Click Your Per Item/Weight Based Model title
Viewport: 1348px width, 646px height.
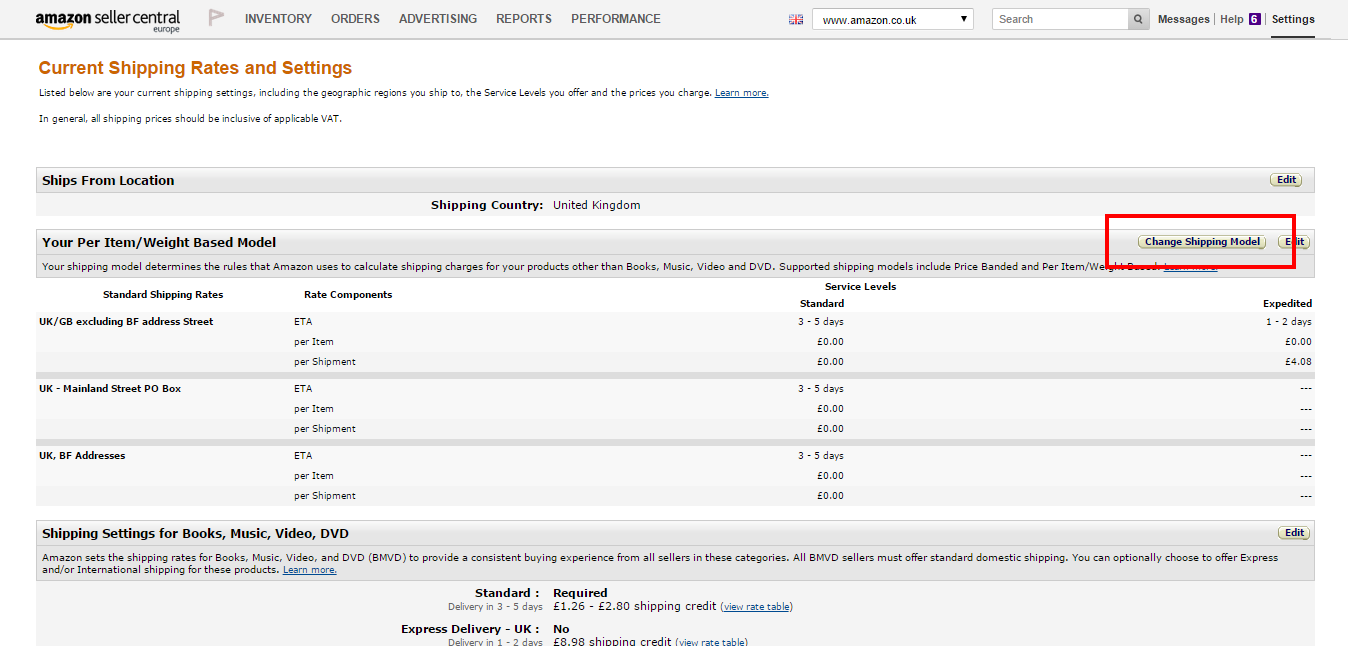pos(159,243)
